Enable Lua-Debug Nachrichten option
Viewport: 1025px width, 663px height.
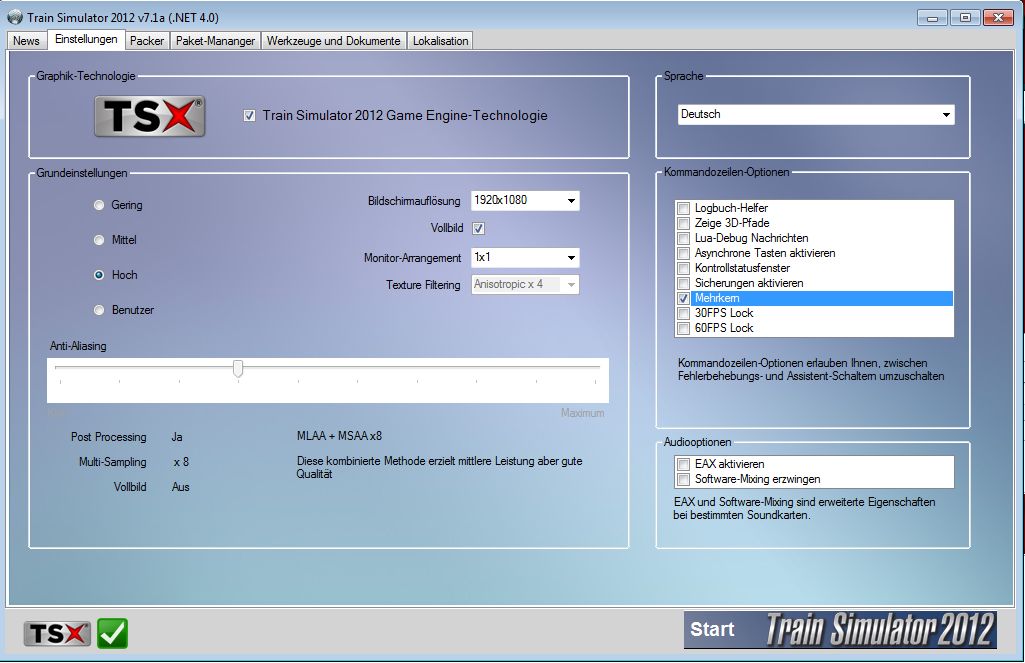(x=683, y=239)
